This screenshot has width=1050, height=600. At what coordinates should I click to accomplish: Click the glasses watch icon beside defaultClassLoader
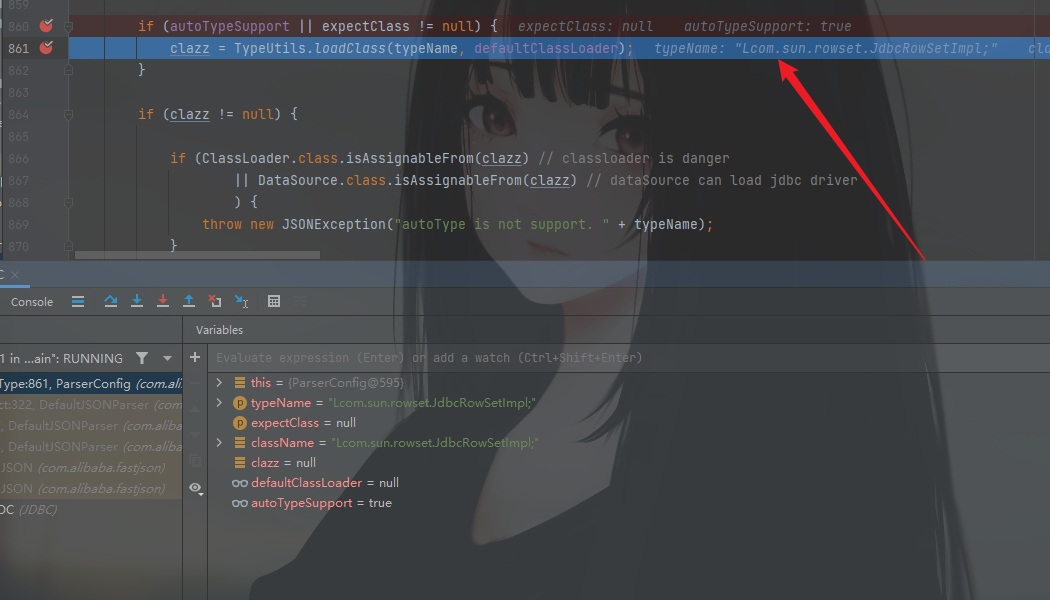240,483
